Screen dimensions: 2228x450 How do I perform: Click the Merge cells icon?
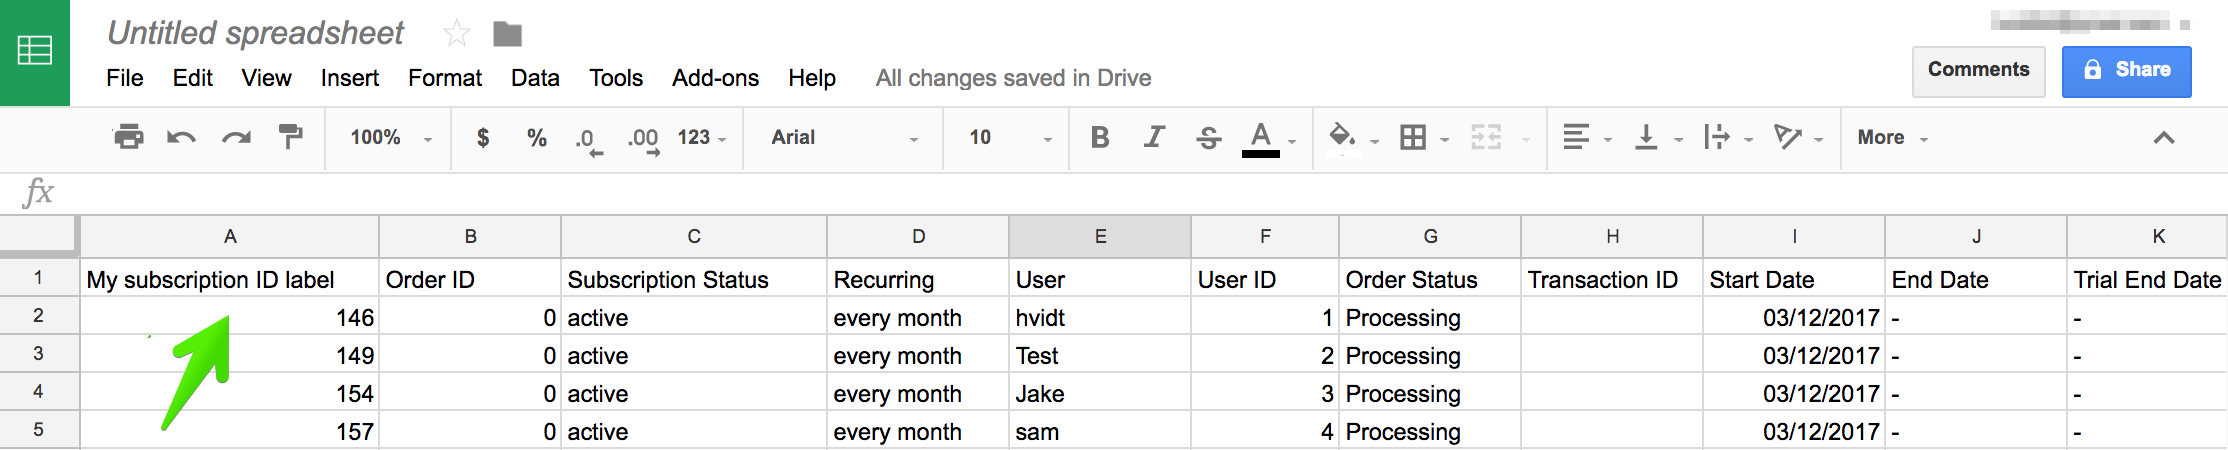coord(1486,137)
